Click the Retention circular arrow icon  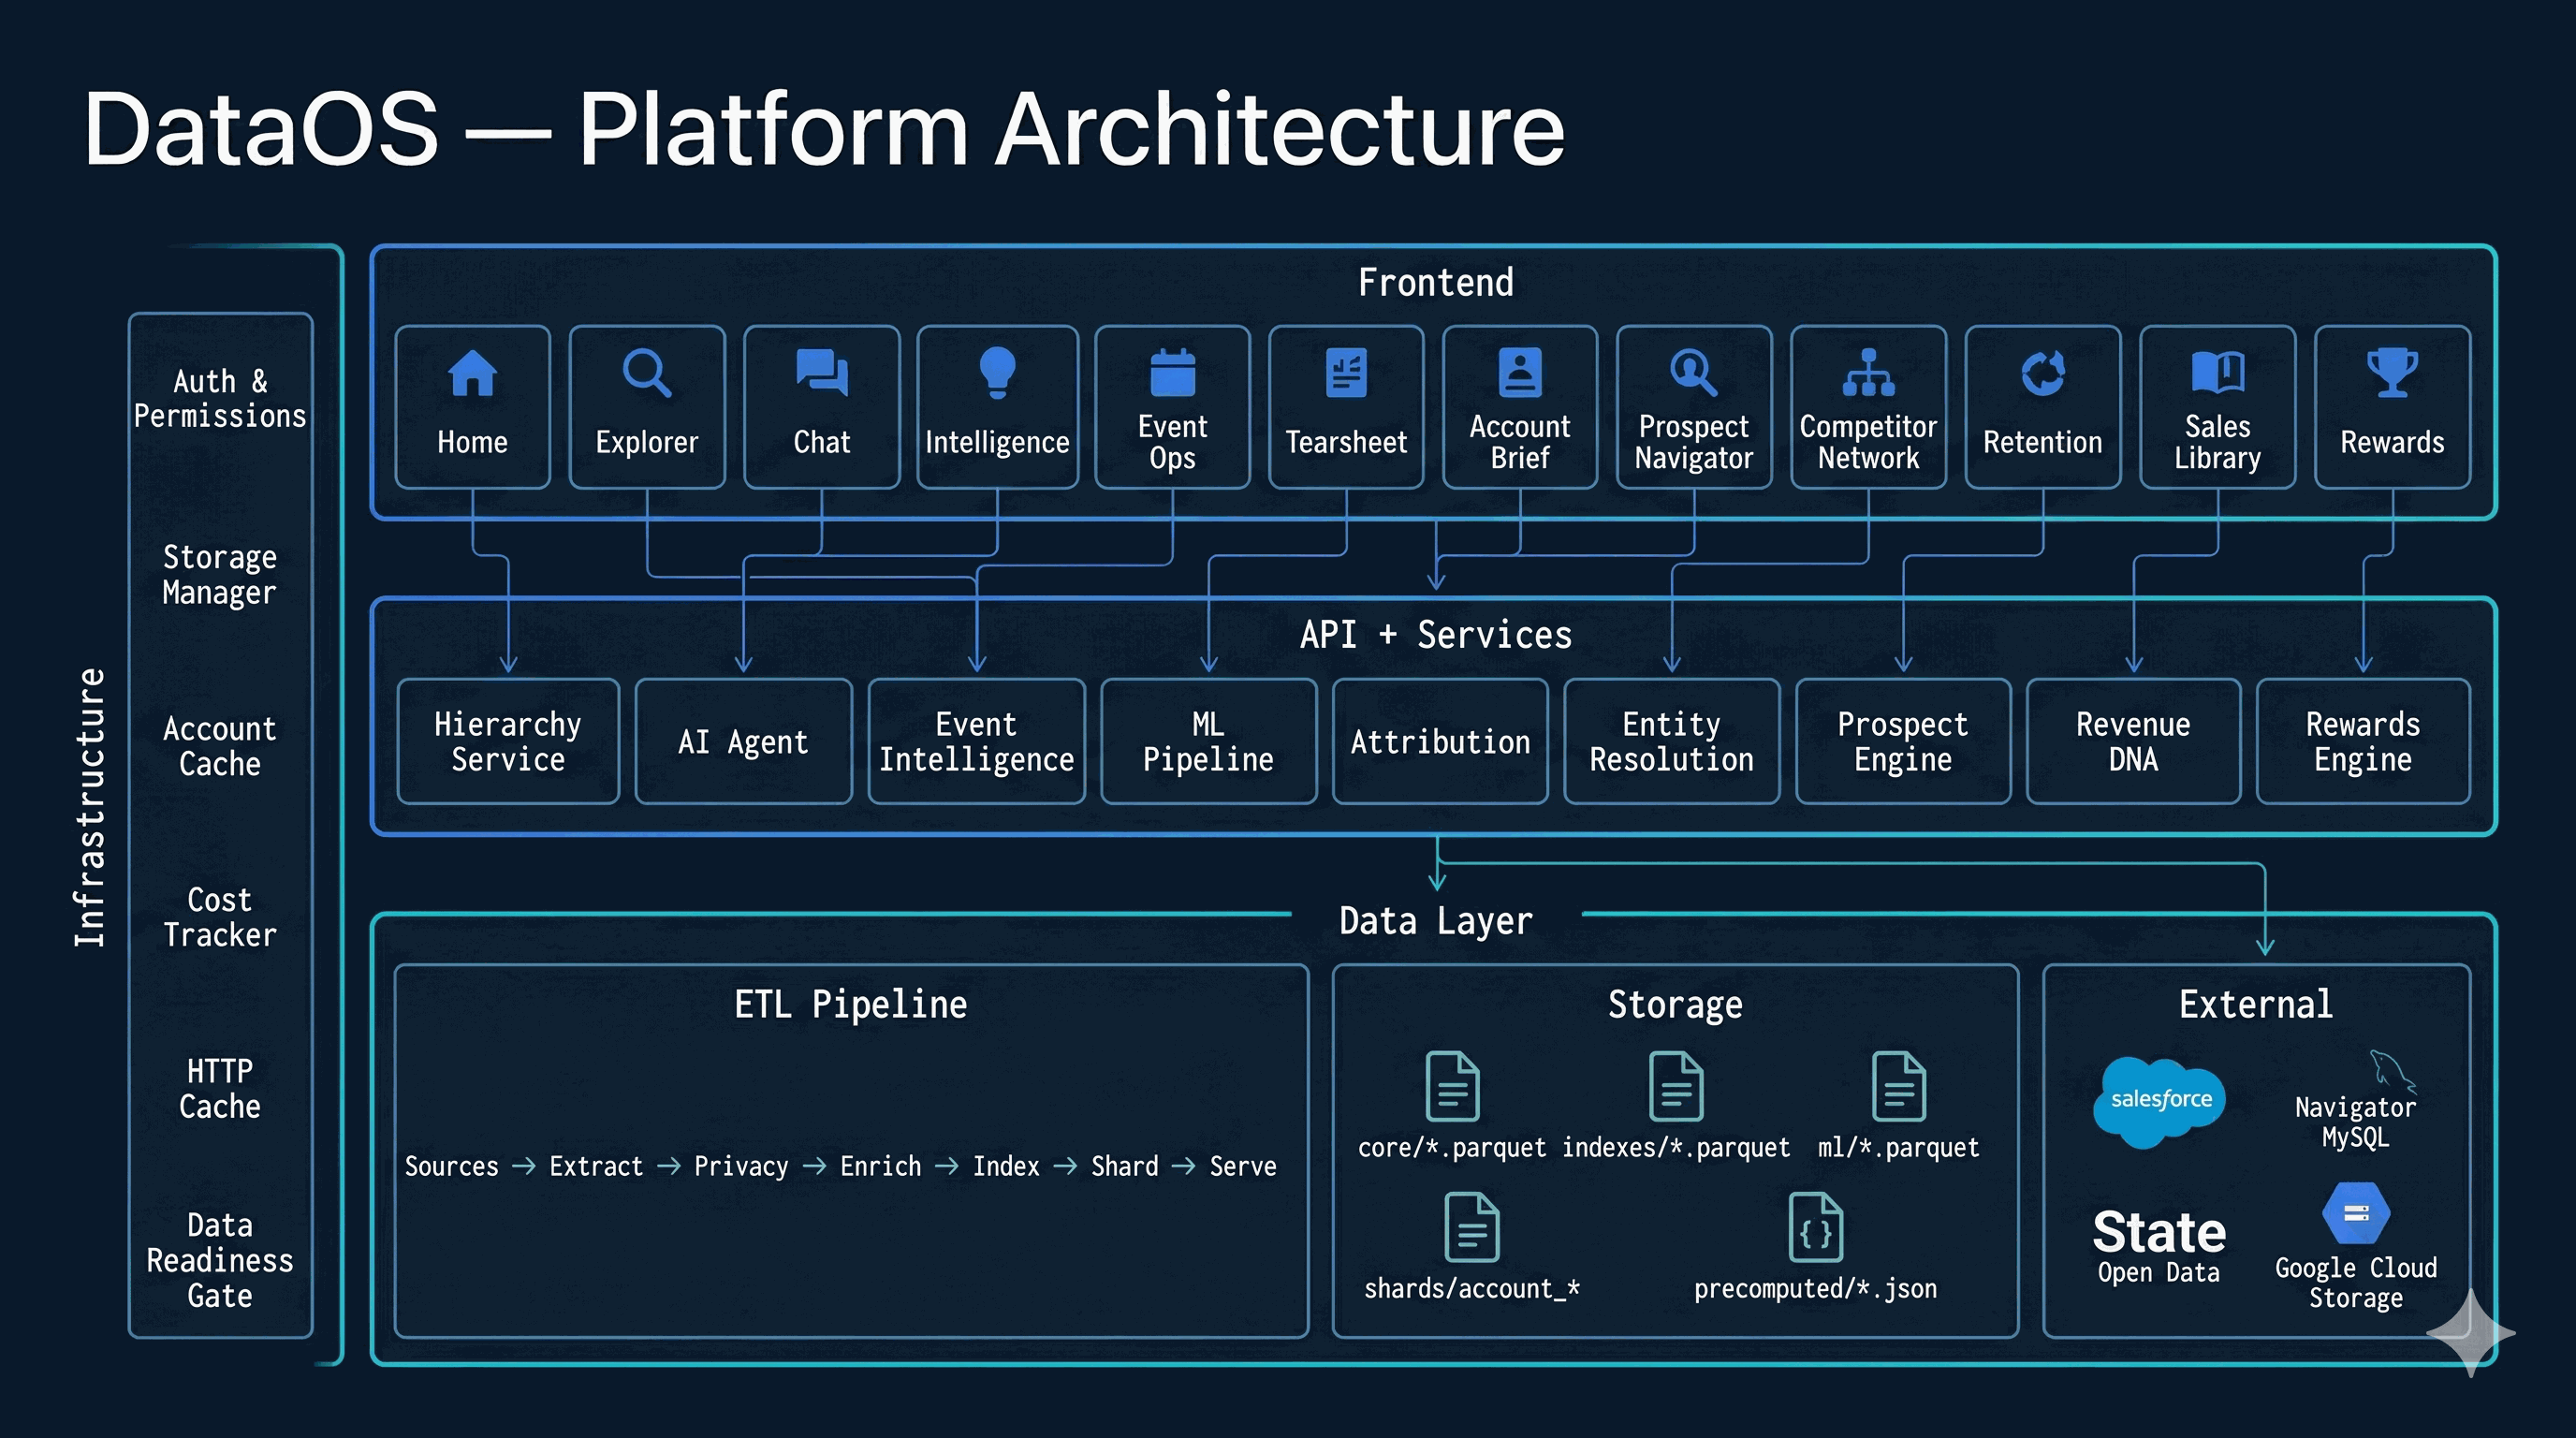point(2043,373)
